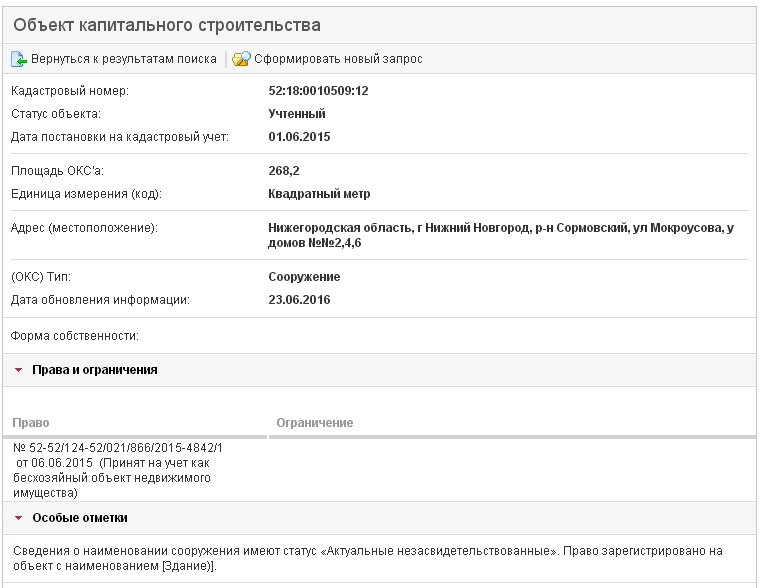Click the cadastral number 52:18:0010509:12

[x=319, y=91]
